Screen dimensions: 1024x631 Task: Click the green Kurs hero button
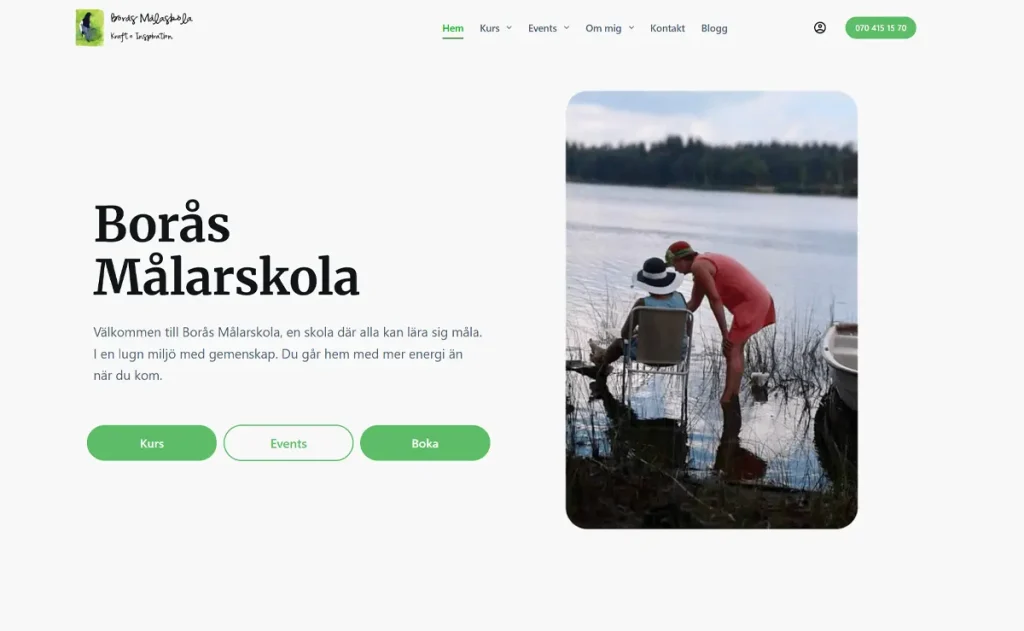pos(152,443)
